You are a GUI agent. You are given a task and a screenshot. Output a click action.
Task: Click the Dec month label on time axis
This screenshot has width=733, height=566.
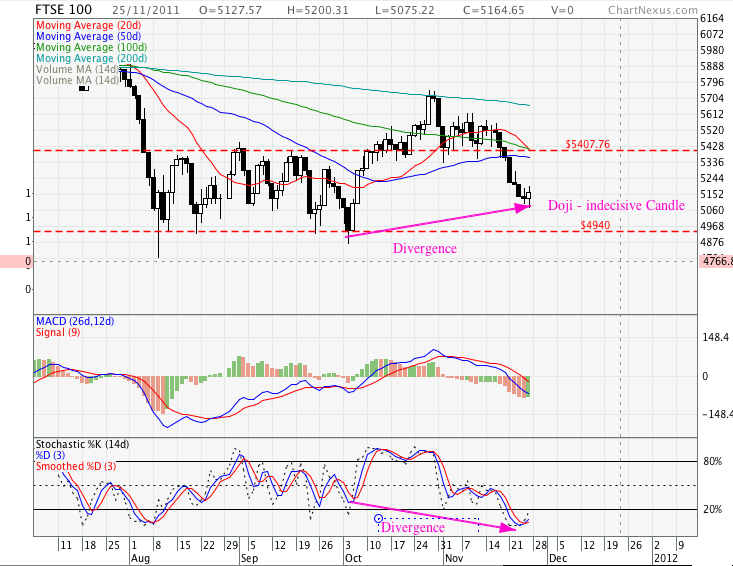click(558, 558)
